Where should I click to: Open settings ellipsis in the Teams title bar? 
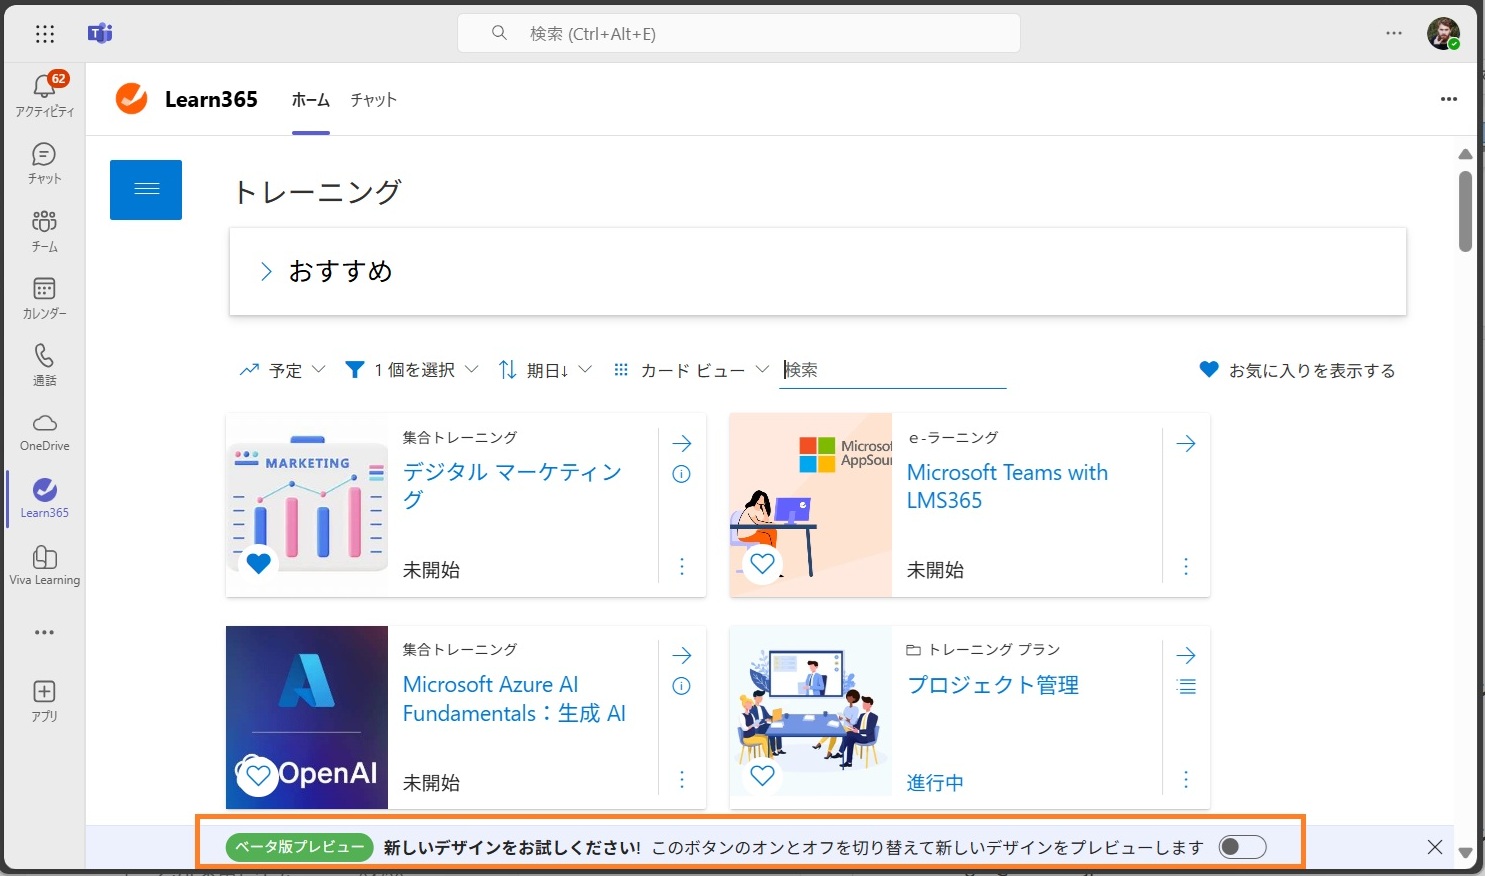(1394, 33)
